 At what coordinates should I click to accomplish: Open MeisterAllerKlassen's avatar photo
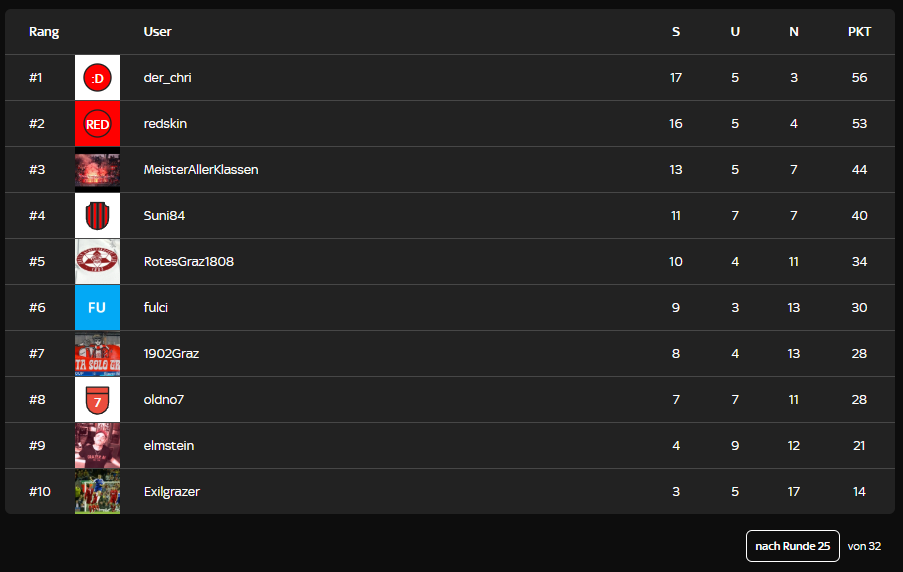click(97, 170)
